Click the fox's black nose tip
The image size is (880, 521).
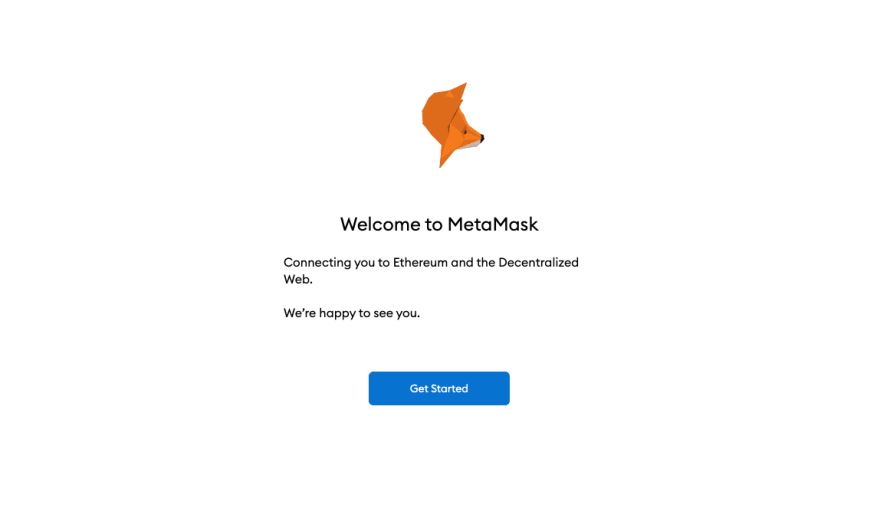tap(482, 137)
